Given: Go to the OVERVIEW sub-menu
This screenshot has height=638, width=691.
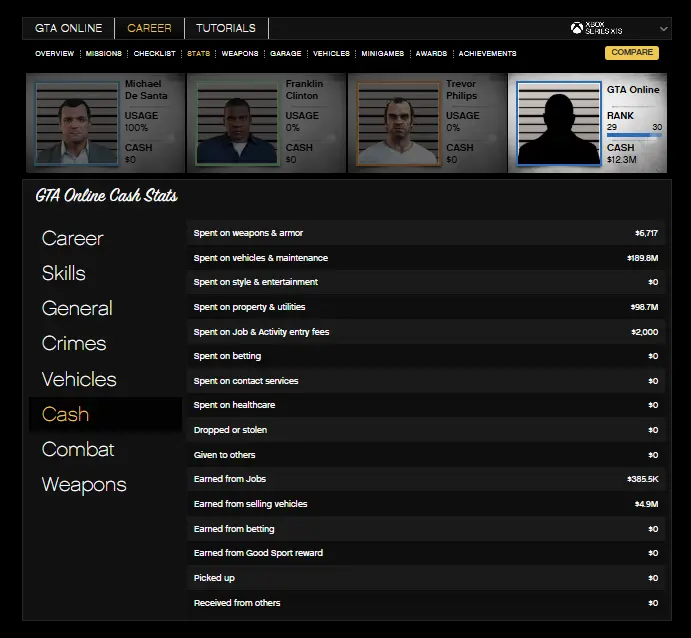Looking at the screenshot, I should pyautogui.click(x=54, y=54).
